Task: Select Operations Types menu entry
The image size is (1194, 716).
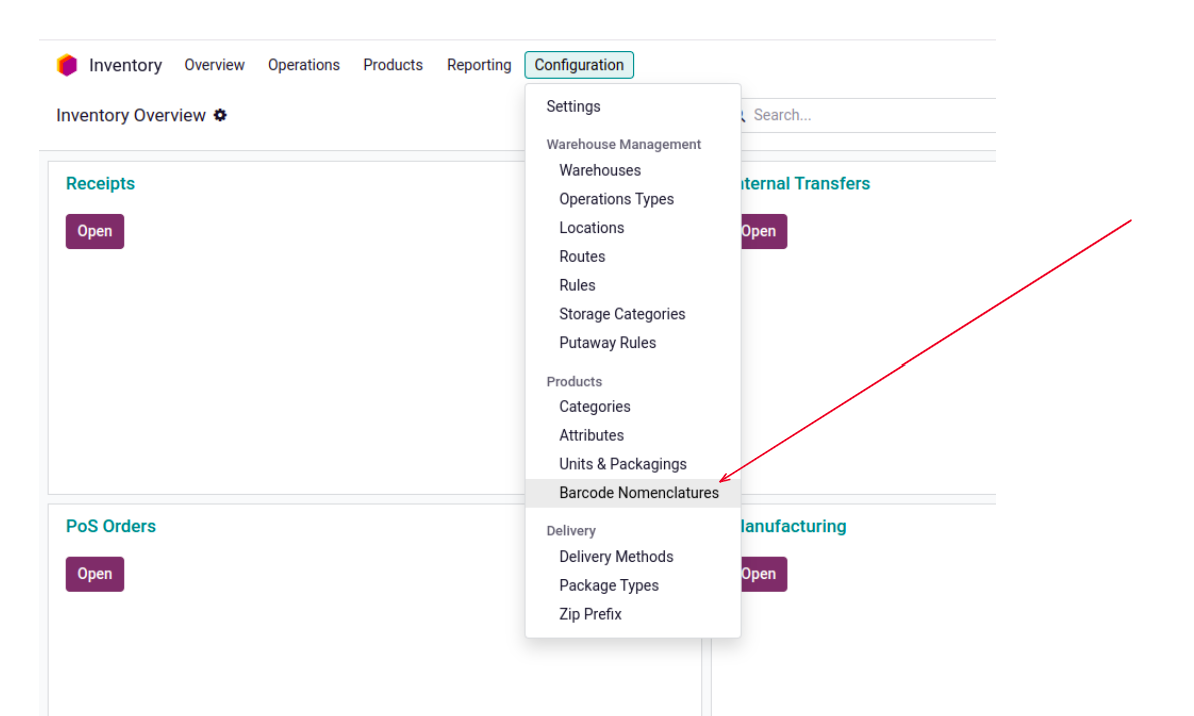Action: (x=616, y=199)
